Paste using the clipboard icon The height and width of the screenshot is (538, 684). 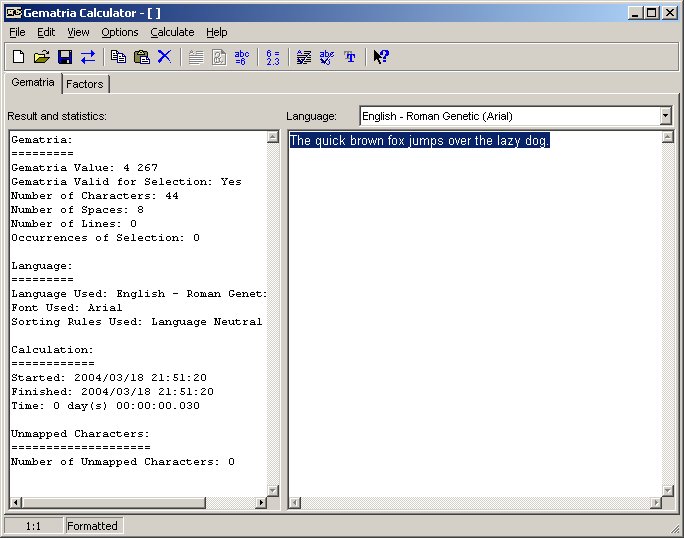[141, 57]
